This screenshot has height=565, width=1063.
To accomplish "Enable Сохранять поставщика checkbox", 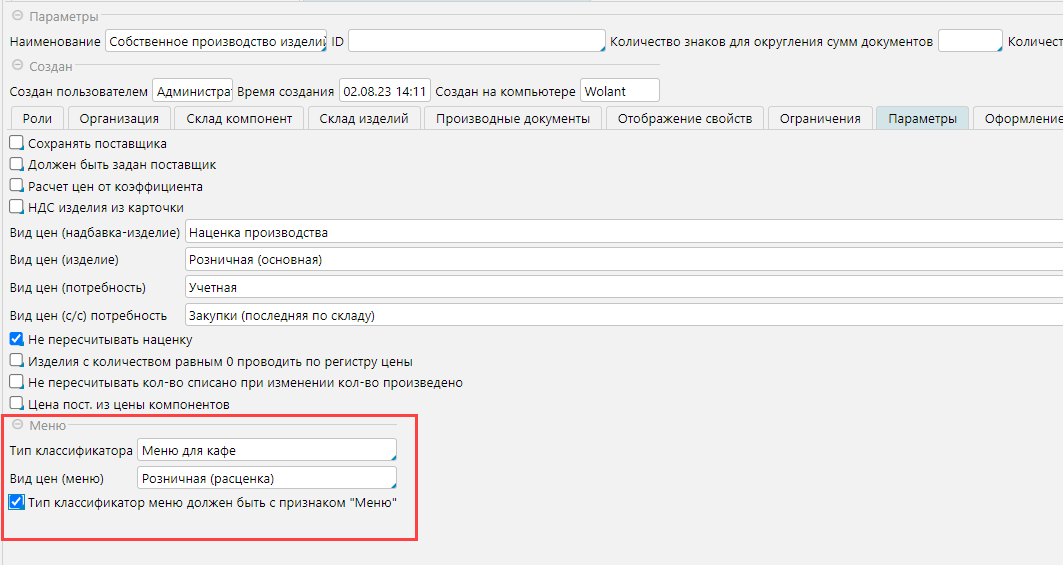I will point(16,144).
